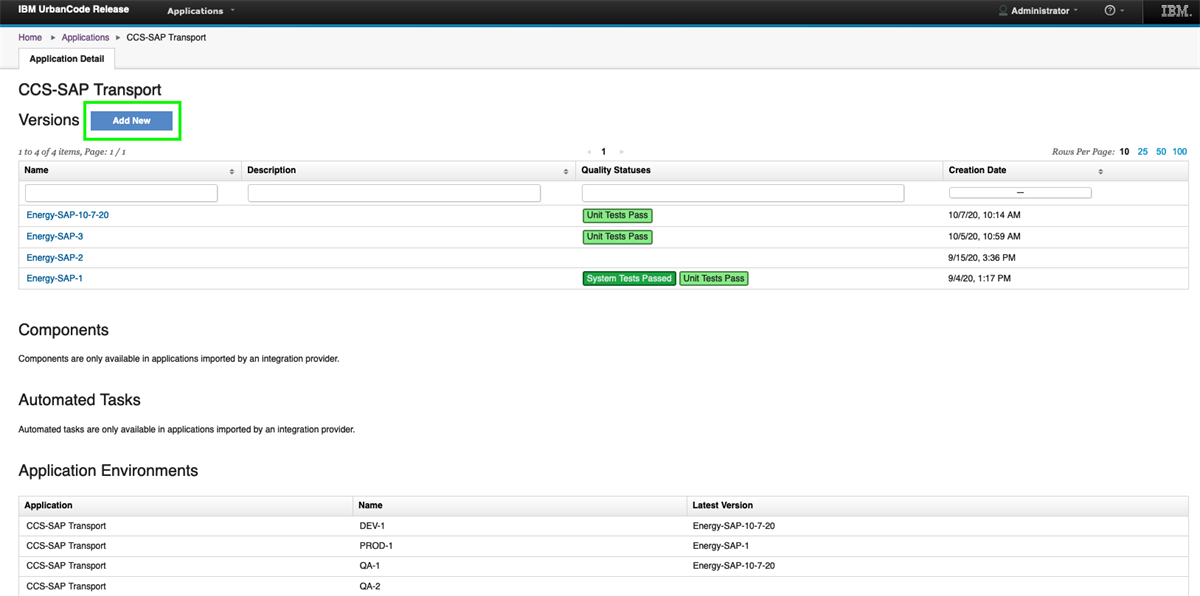Click the next page arrow in pagination
This screenshot has width=1200, height=596.
621,152
